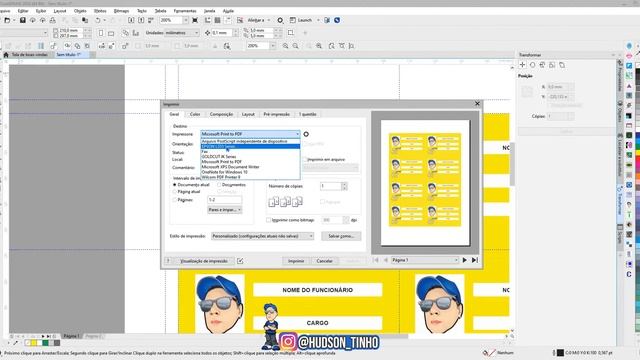This screenshot has width=640, height=360.
Task: Open the Janela menu
Action: pos(209,11)
